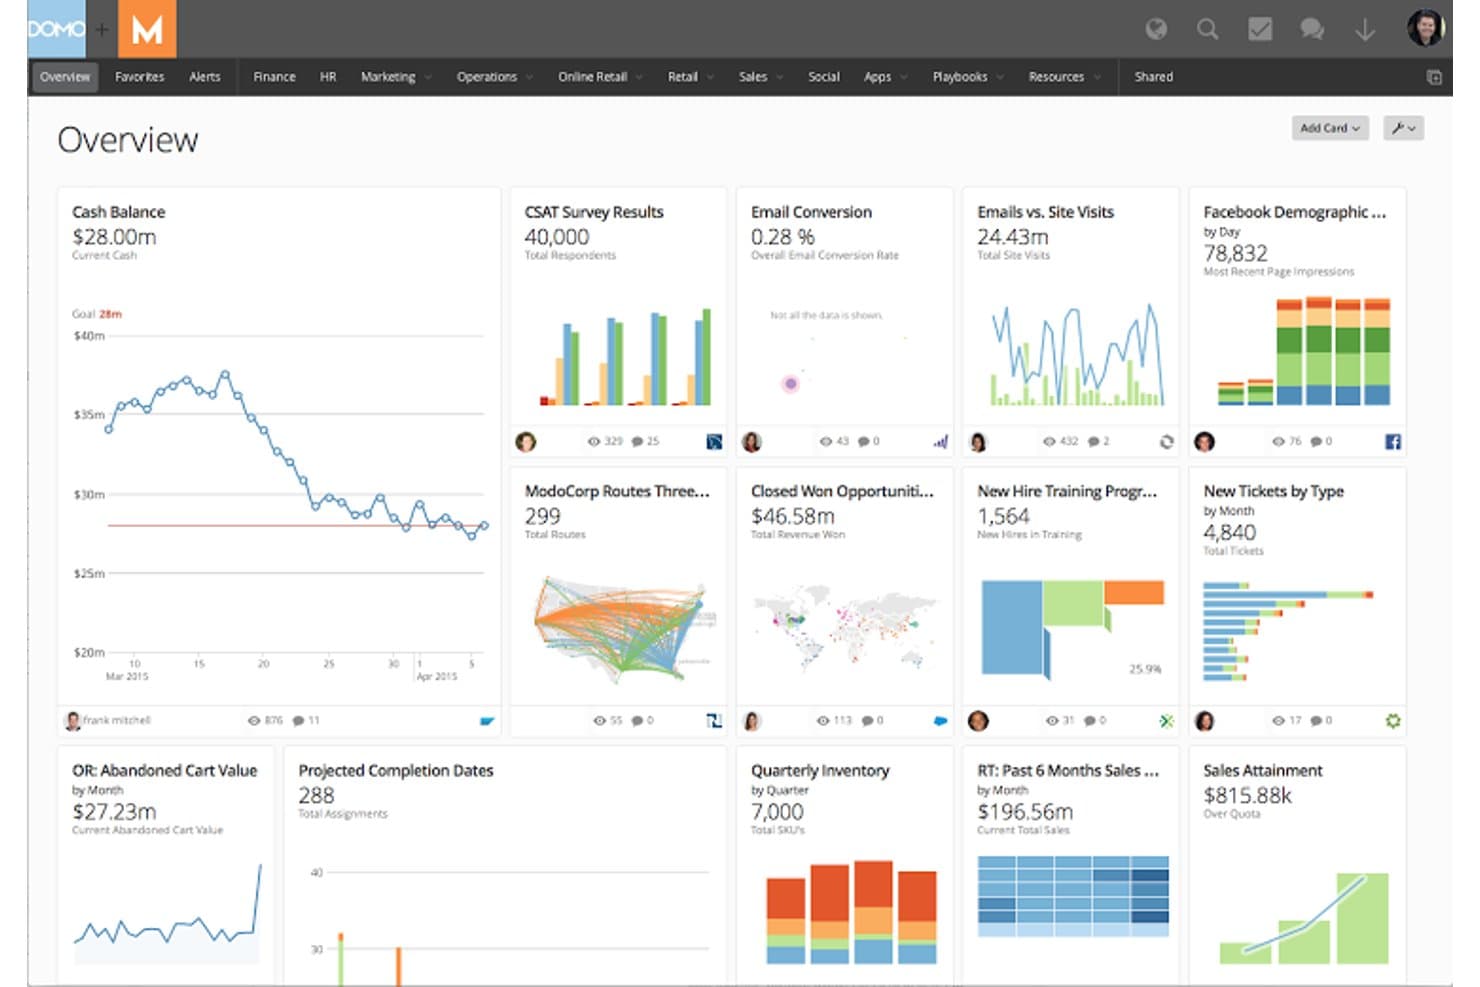Open the user profile avatar
Viewport: 1480px width, 987px height.
click(1425, 28)
